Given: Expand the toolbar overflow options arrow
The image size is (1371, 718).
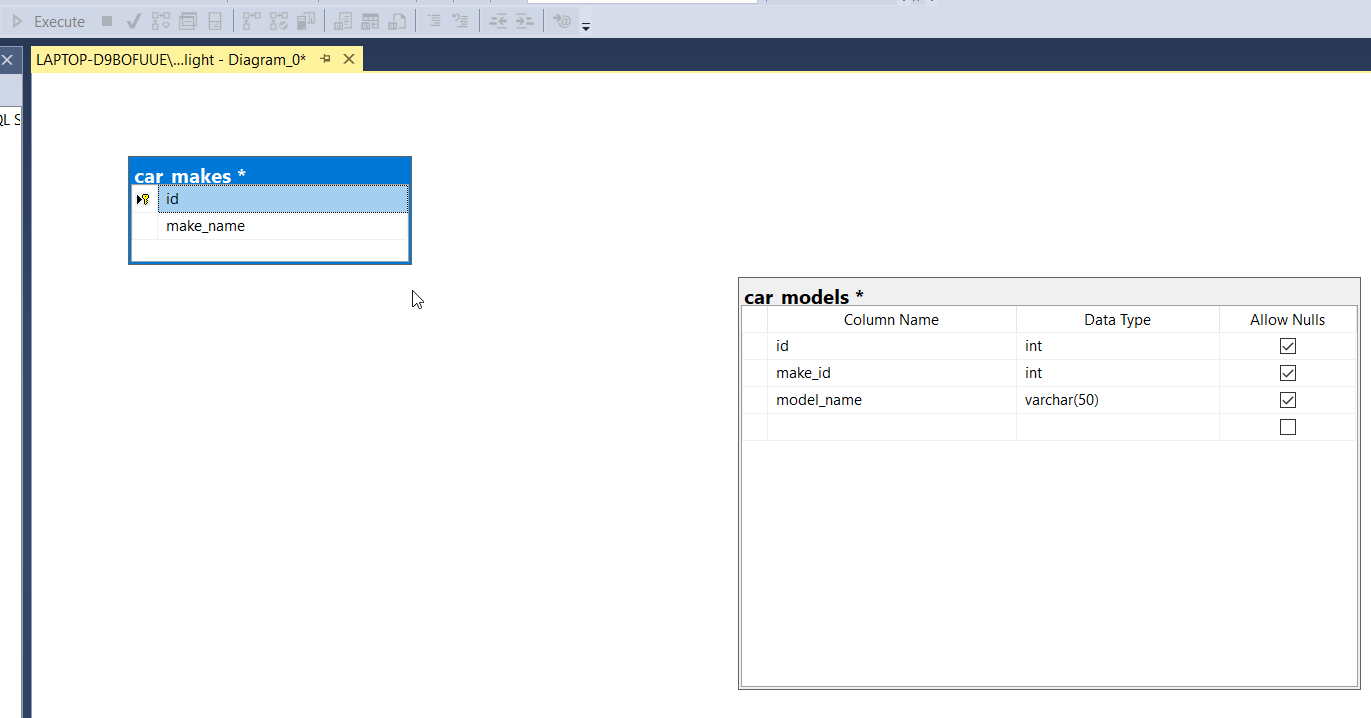Looking at the screenshot, I should click(x=586, y=26).
